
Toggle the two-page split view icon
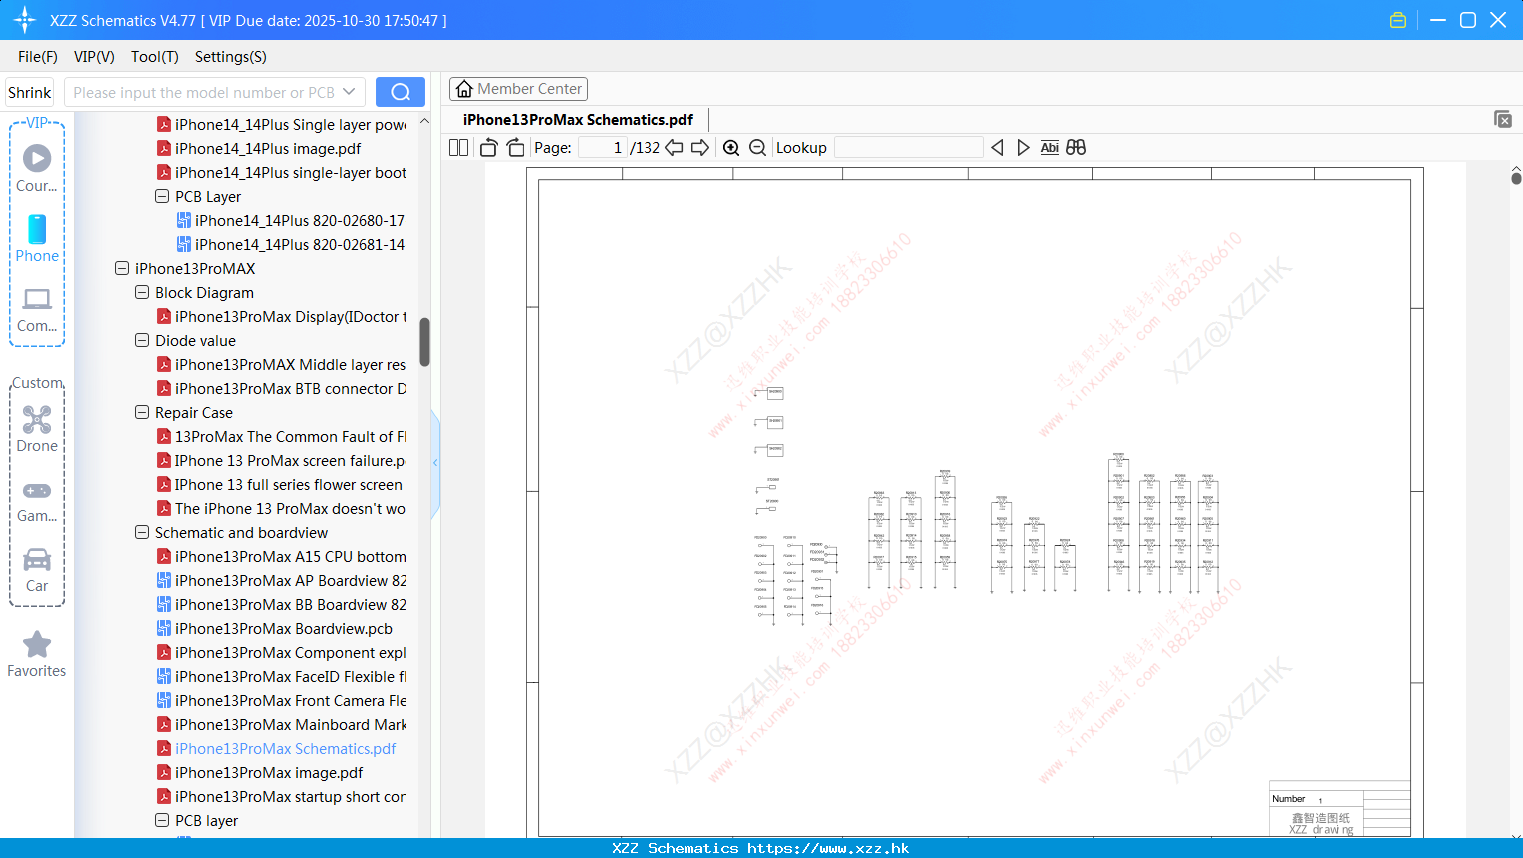(458, 148)
